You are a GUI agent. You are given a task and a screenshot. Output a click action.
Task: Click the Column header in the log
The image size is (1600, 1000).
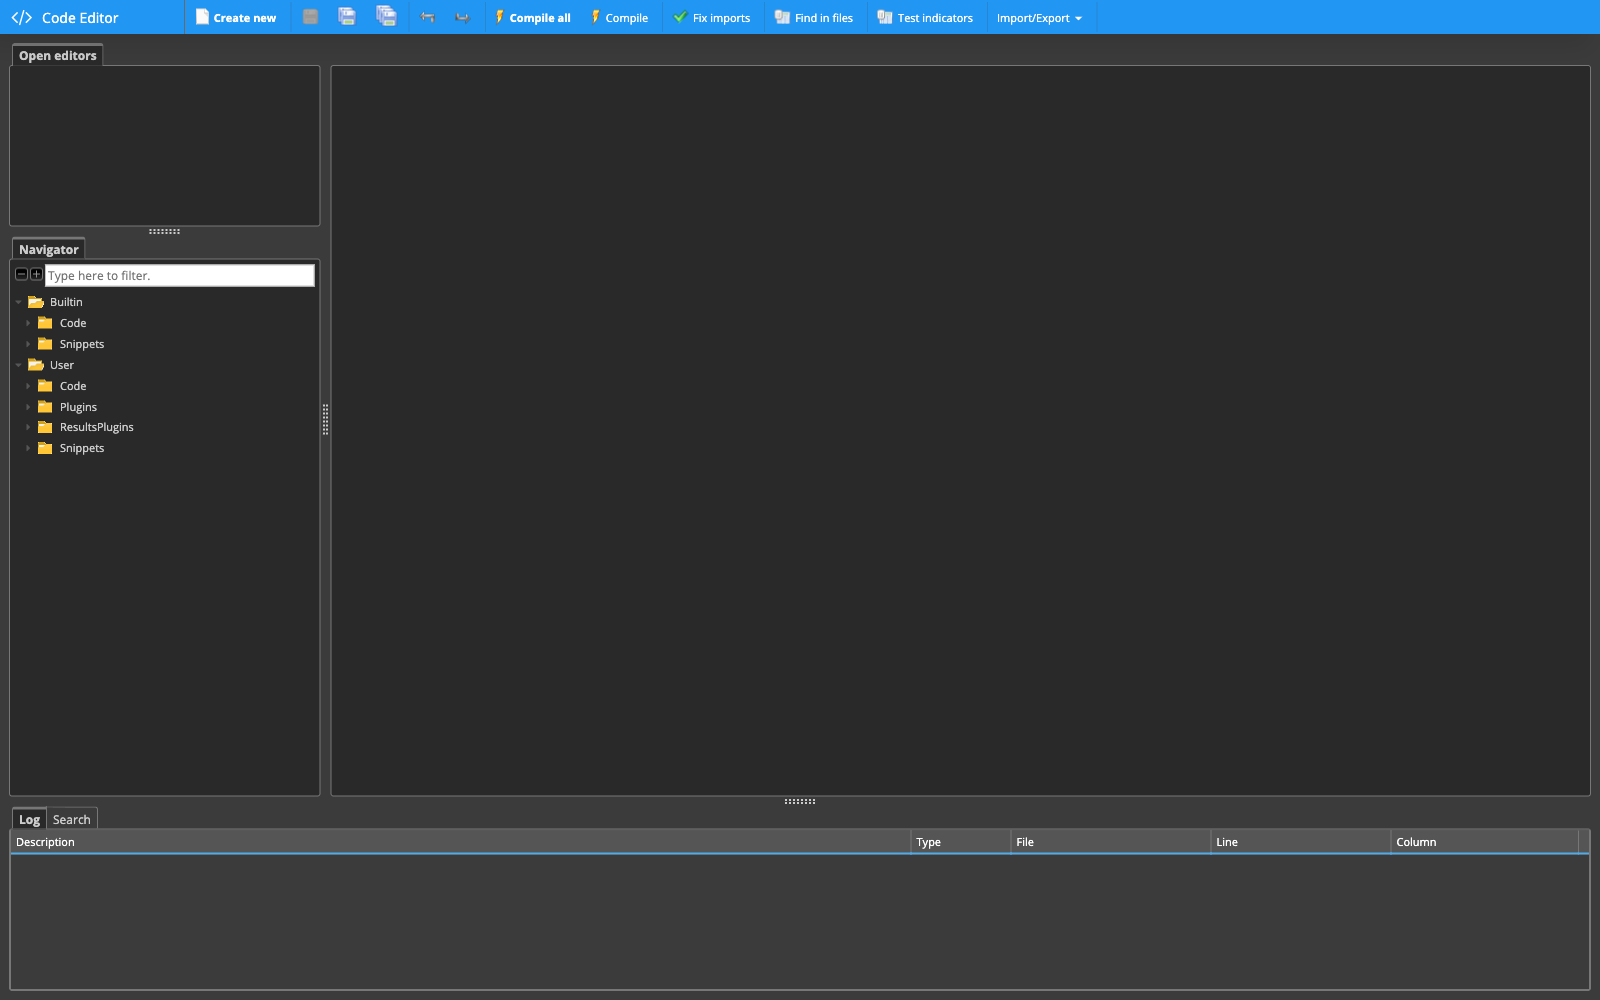[1484, 842]
